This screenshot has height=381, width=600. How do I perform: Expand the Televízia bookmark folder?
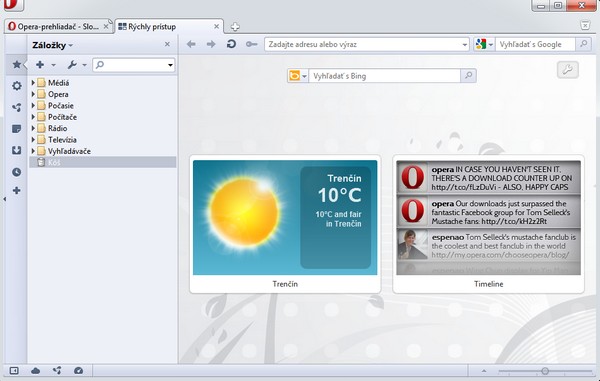point(33,140)
